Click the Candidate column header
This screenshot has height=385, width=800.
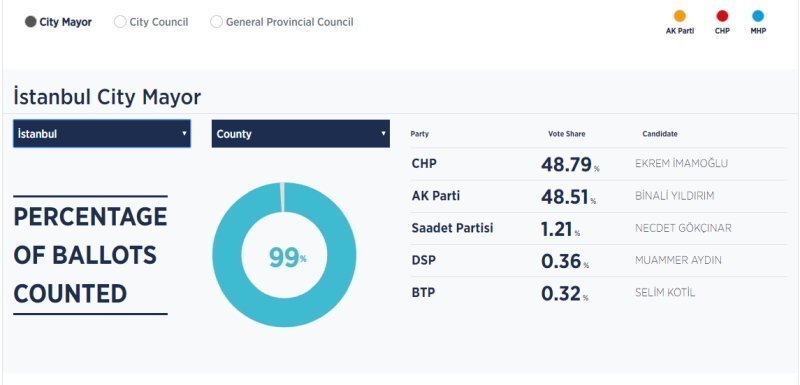coord(660,134)
